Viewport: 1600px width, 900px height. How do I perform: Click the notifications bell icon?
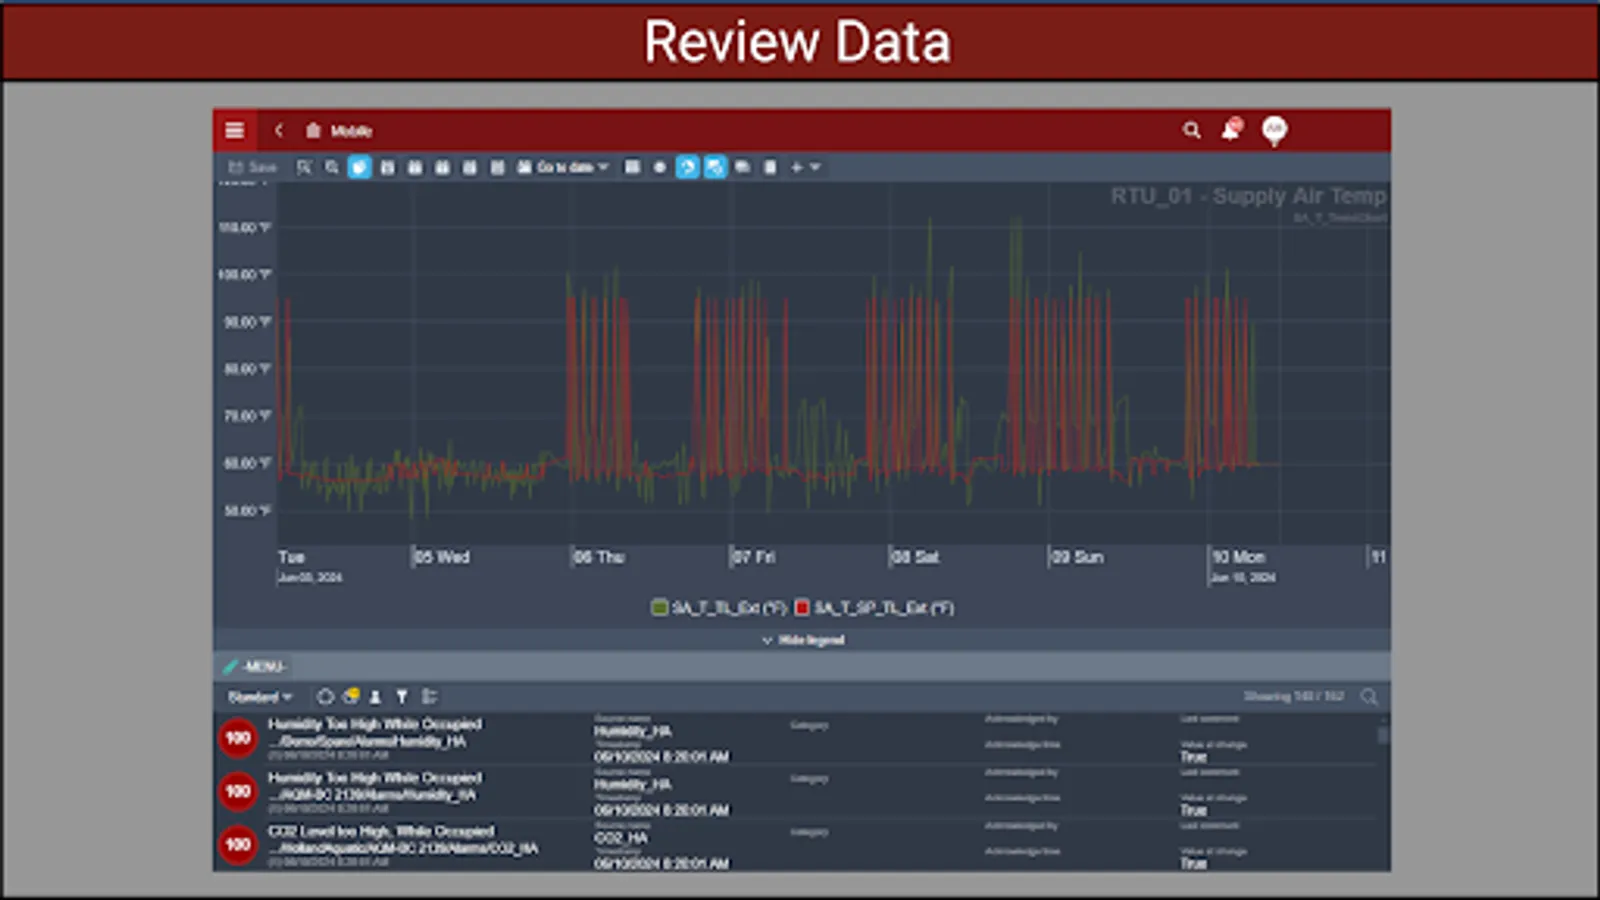click(x=1230, y=130)
